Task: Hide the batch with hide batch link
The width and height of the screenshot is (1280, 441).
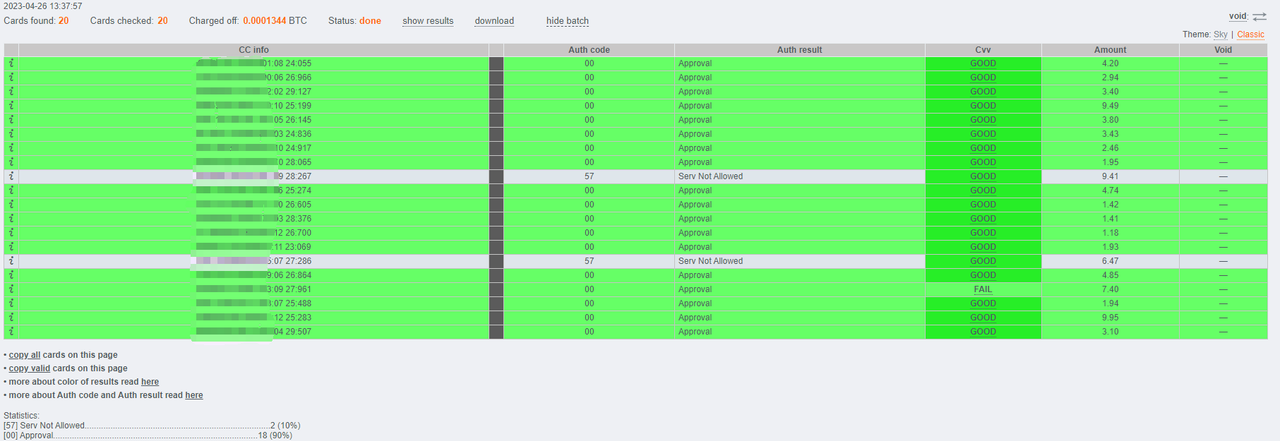Action: coord(568,21)
